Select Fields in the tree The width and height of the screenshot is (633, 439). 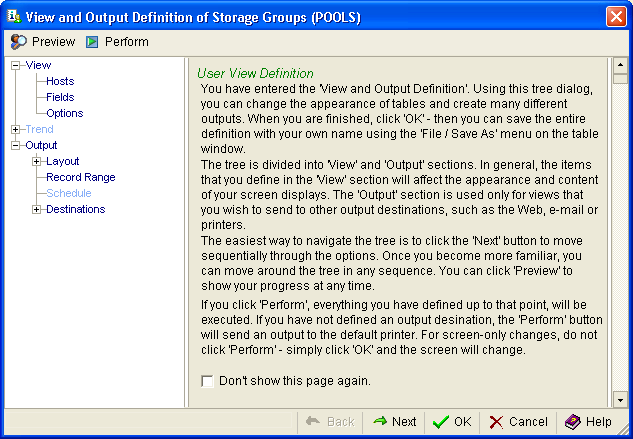(60, 97)
